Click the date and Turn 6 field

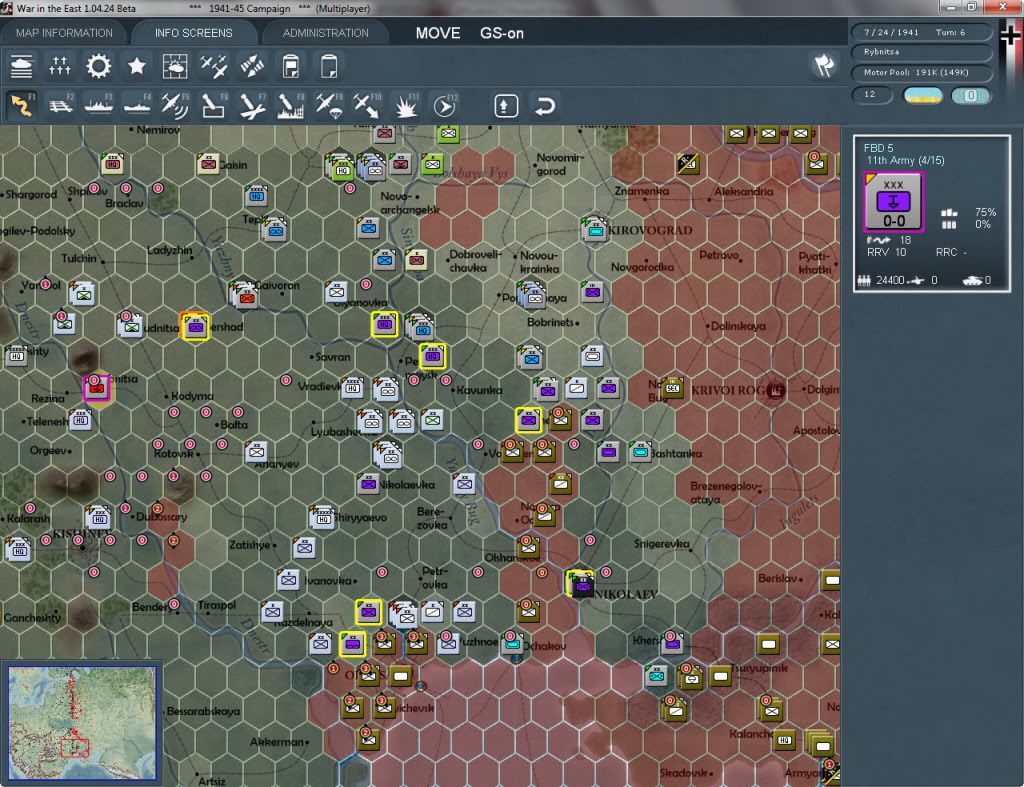[x=921, y=32]
